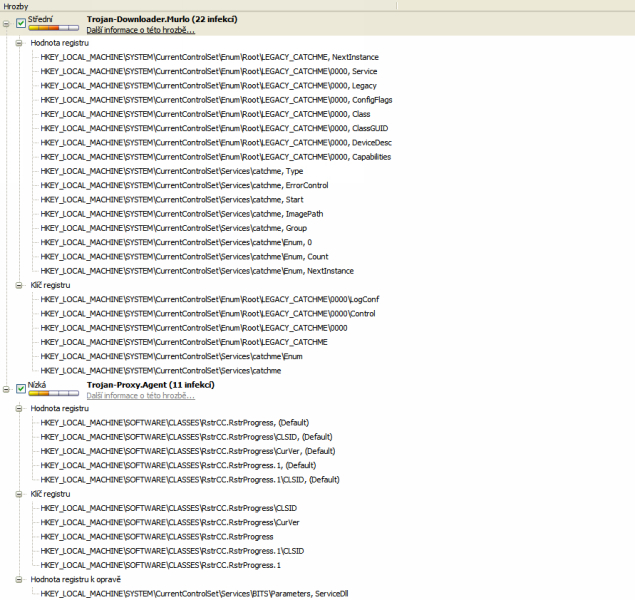The width and height of the screenshot is (635, 600).
Task: Select Services\catchme, Type registry value
Action: tap(172, 171)
